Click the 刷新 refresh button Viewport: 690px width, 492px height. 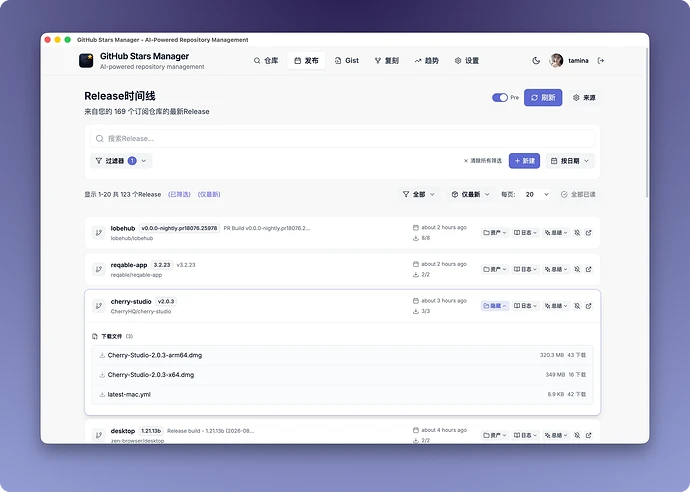tap(543, 97)
